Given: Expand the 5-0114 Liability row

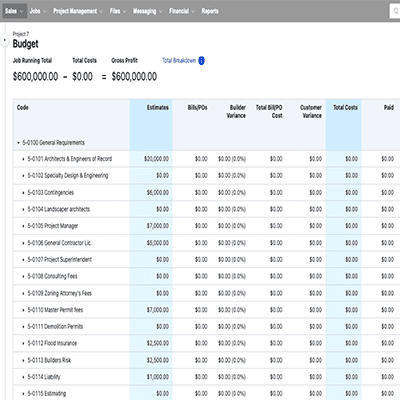Looking at the screenshot, I should click(x=23, y=377).
